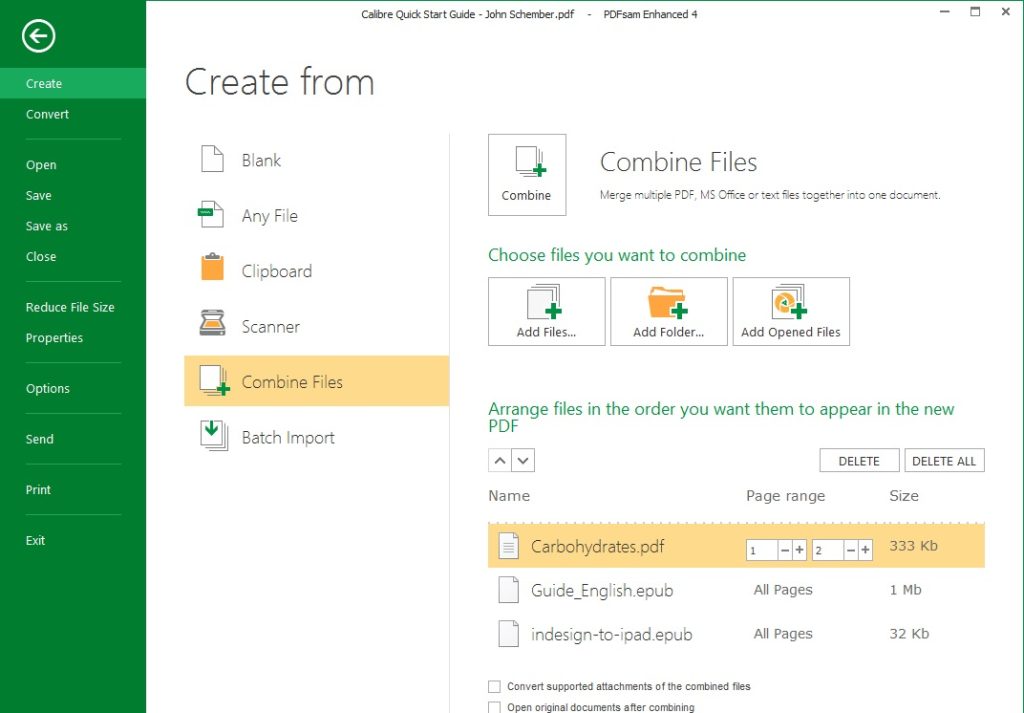Click the Add Files... button

click(547, 311)
